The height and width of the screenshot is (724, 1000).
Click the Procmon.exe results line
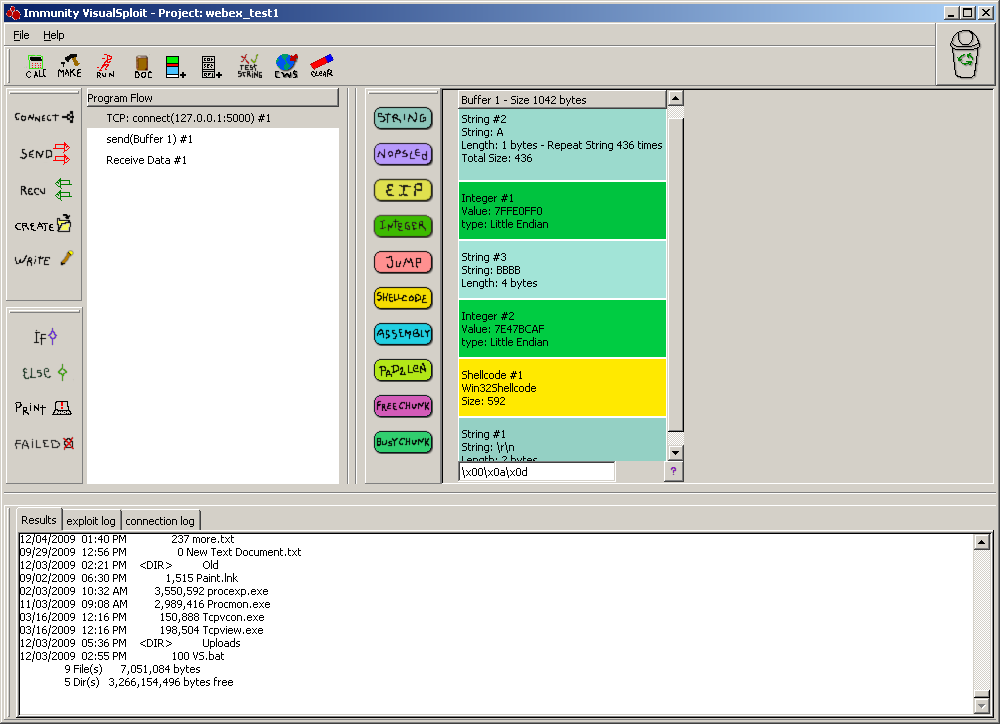coord(145,604)
